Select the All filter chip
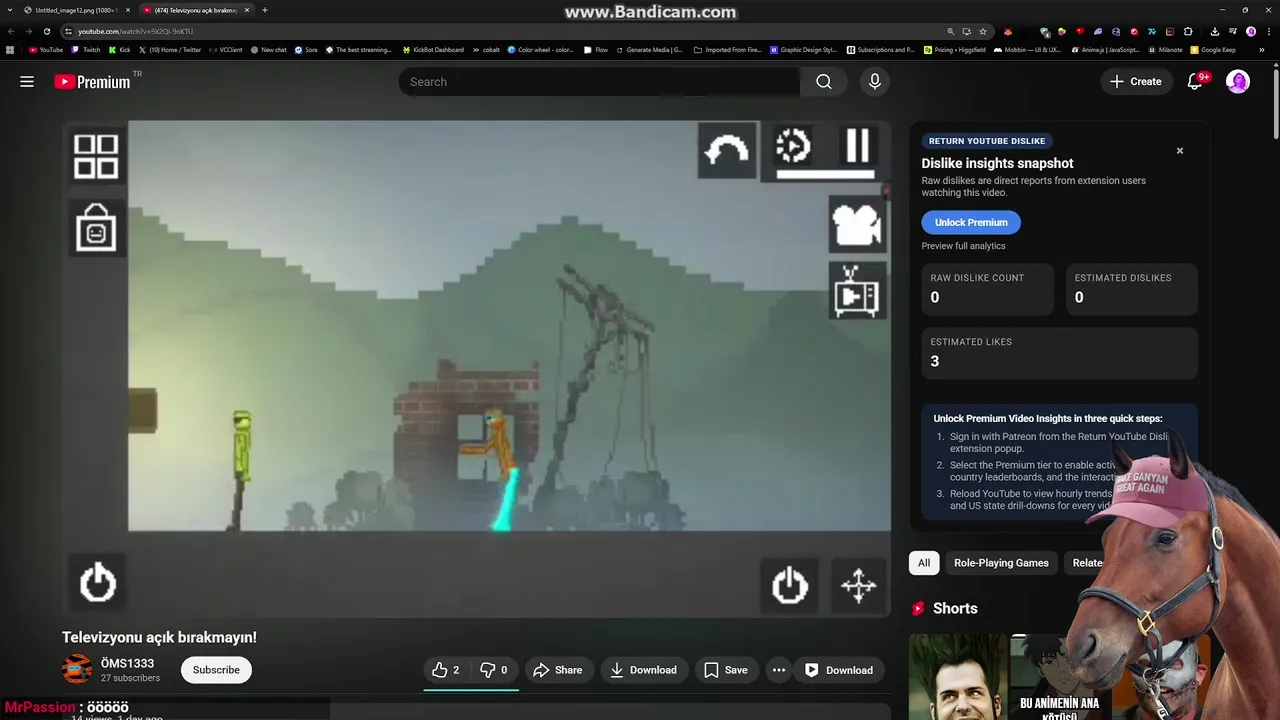The image size is (1280, 720). pos(924,563)
